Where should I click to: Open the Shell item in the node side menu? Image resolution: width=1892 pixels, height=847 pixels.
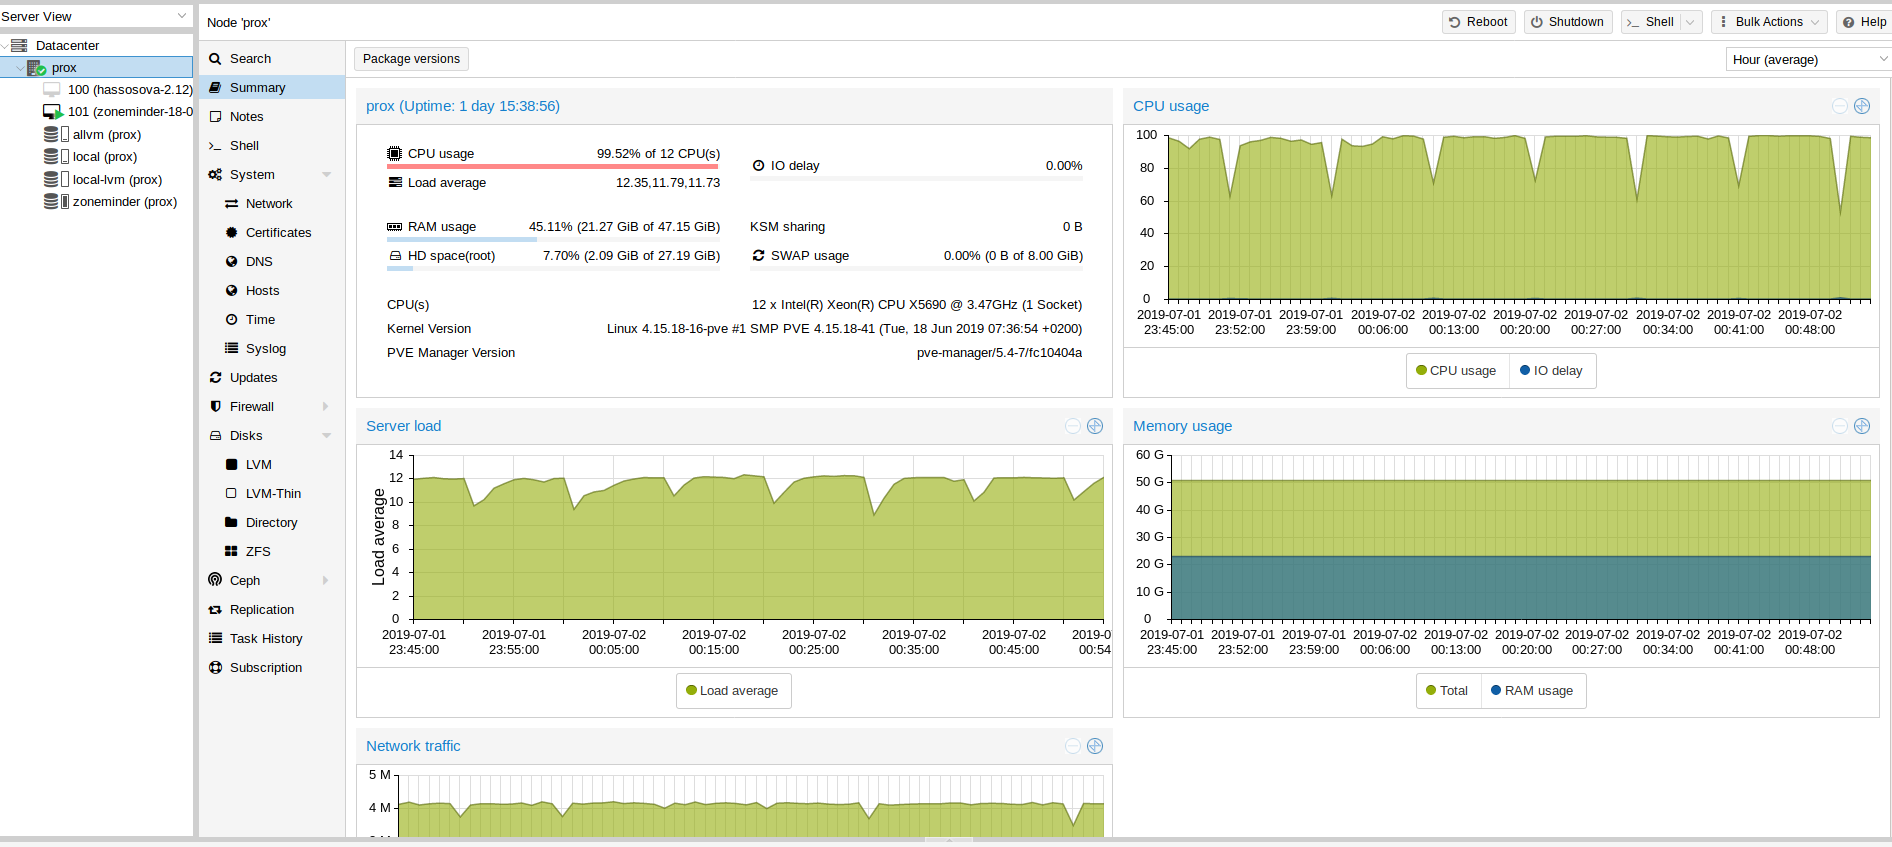point(272,146)
